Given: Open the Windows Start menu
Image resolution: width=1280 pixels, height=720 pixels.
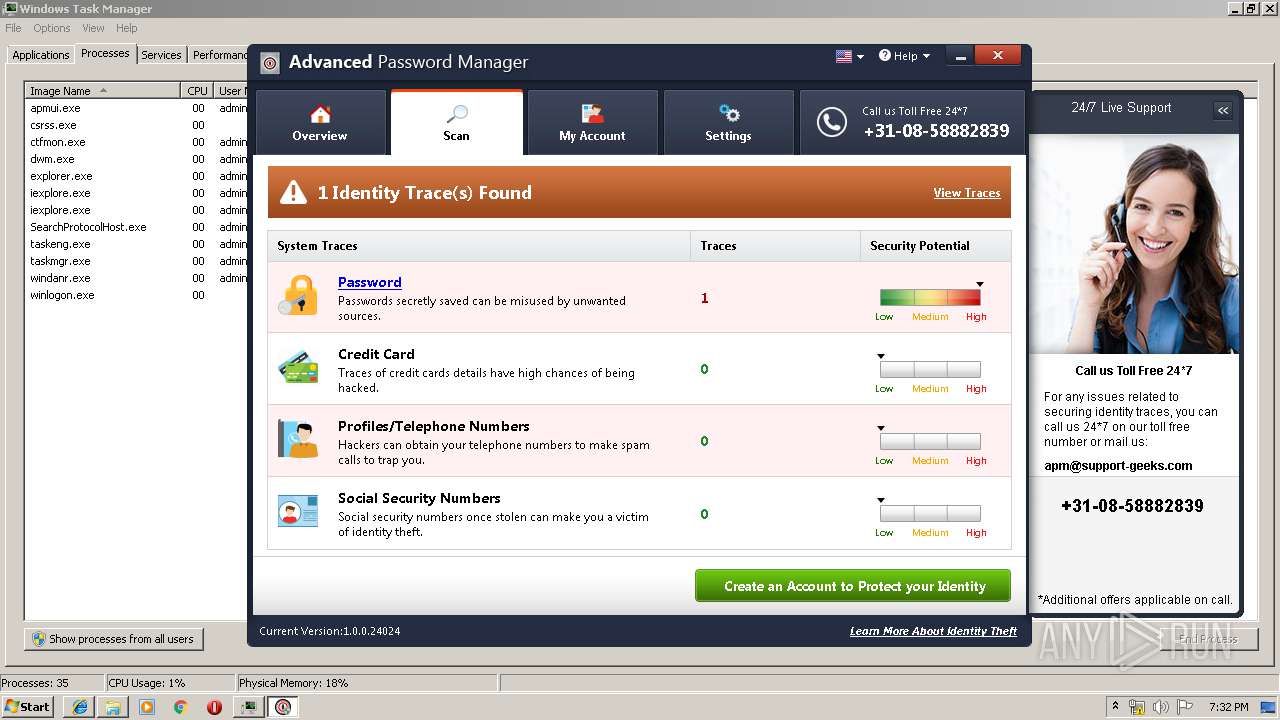Looking at the screenshot, I should (28, 706).
